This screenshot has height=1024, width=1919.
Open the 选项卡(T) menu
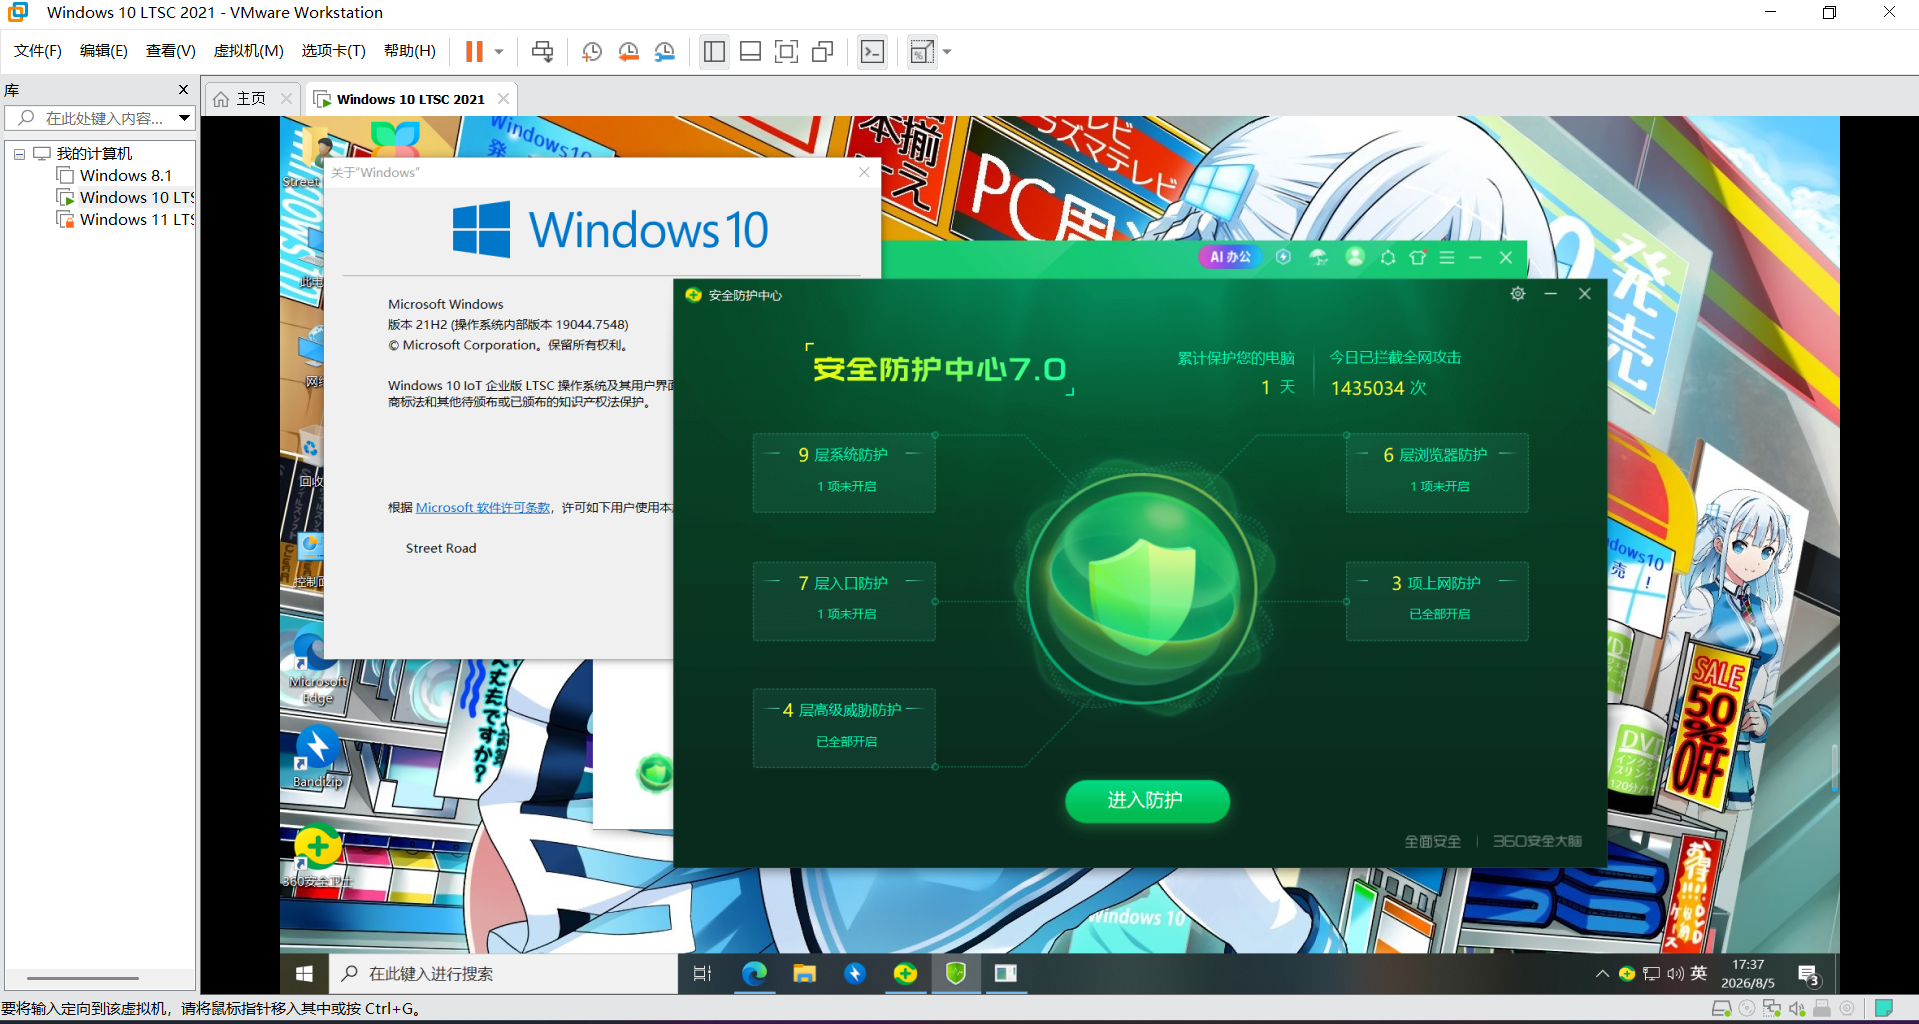tap(333, 51)
